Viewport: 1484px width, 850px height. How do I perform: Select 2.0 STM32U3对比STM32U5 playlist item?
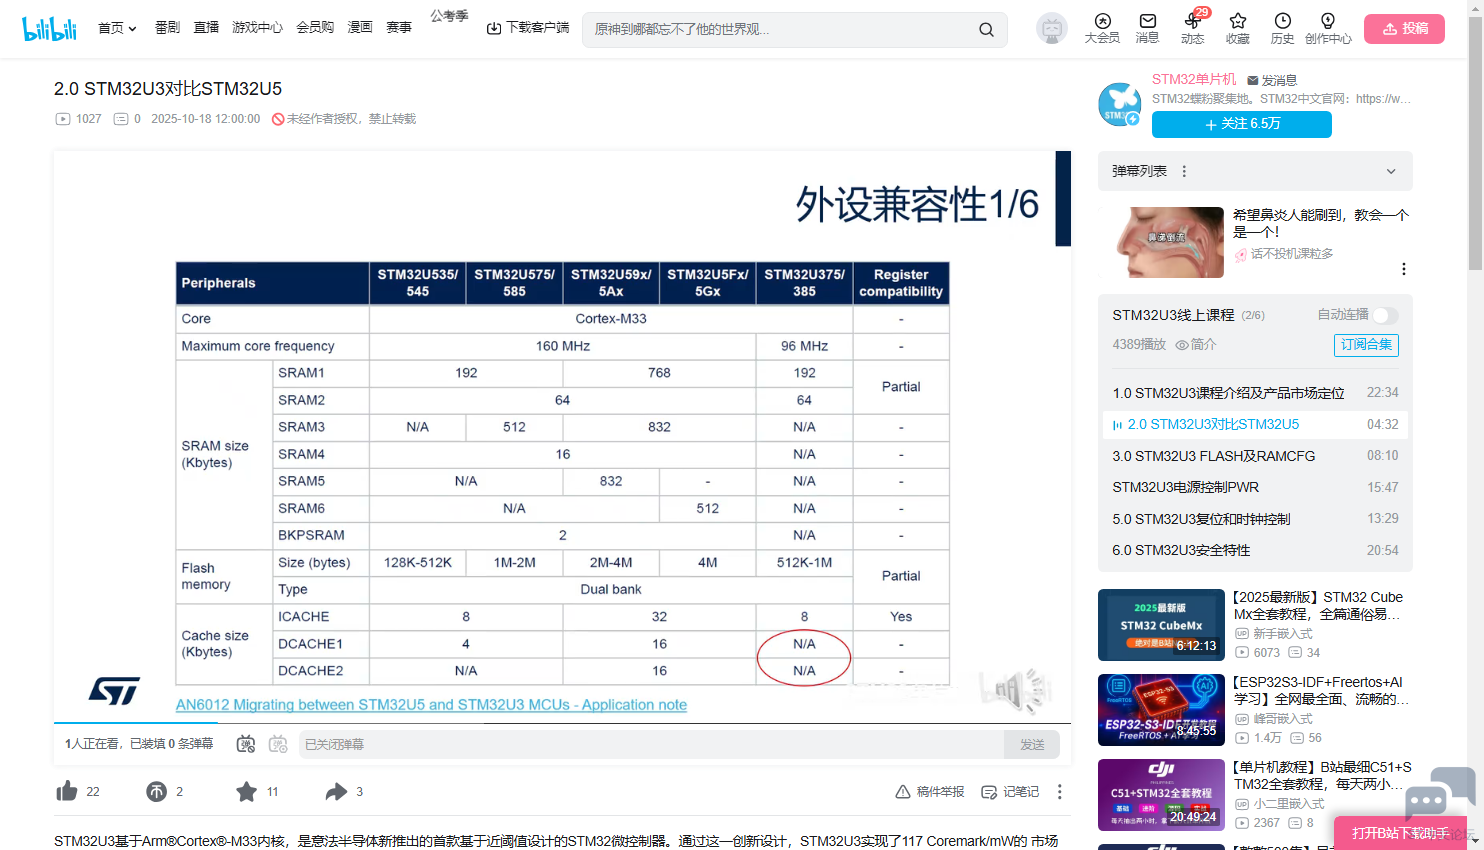[x=1255, y=424]
